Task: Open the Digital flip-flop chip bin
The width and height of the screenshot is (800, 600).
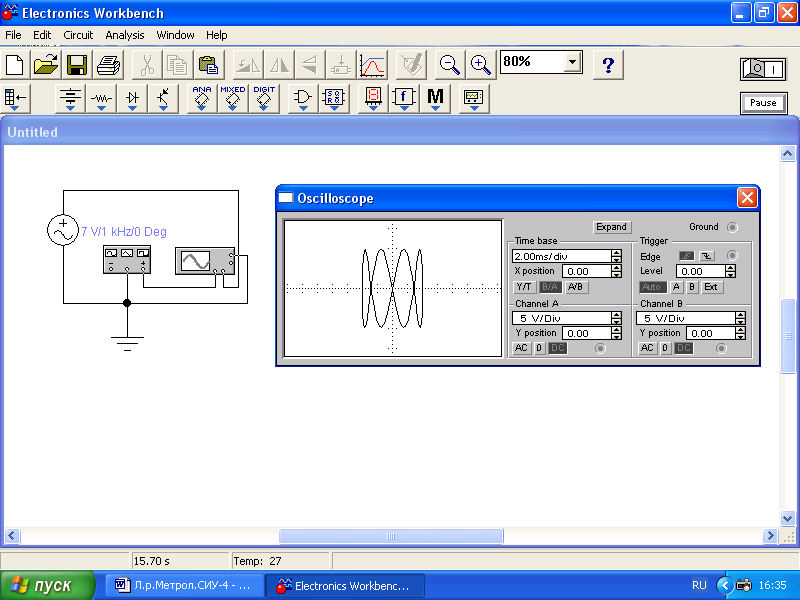Action: click(x=334, y=97)
